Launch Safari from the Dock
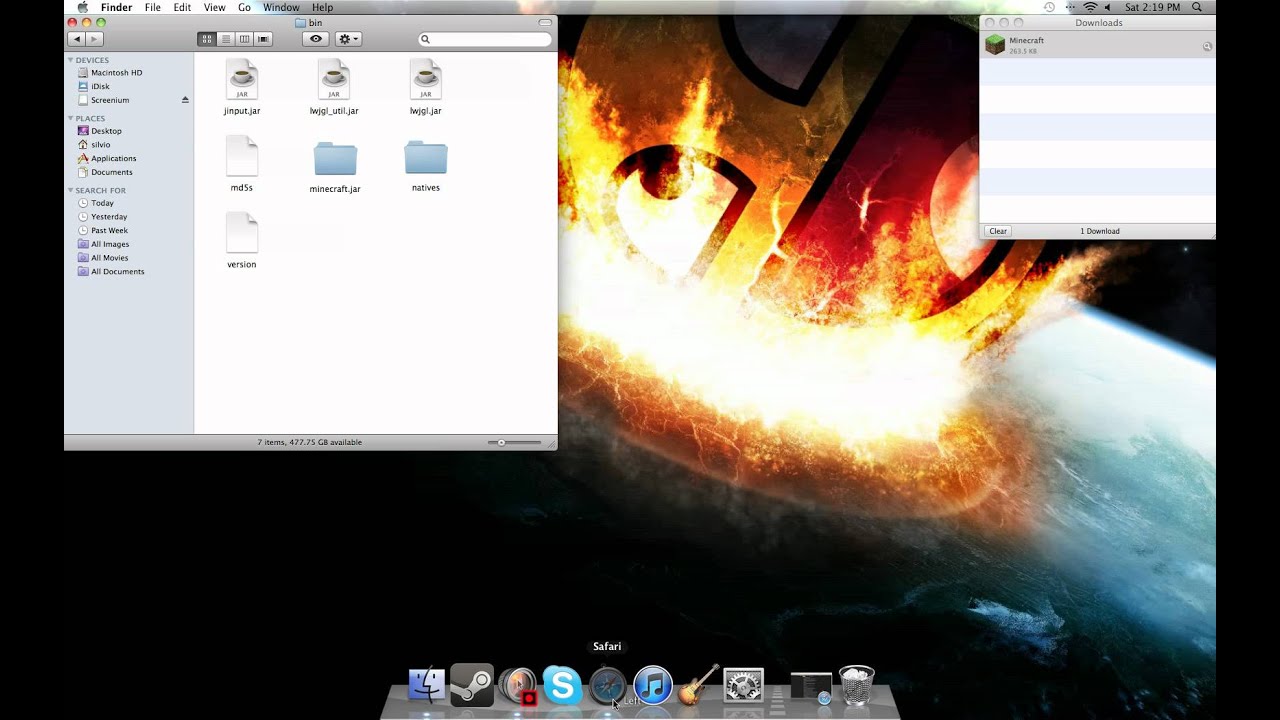The image size is (1280, 720). (607, 686)
